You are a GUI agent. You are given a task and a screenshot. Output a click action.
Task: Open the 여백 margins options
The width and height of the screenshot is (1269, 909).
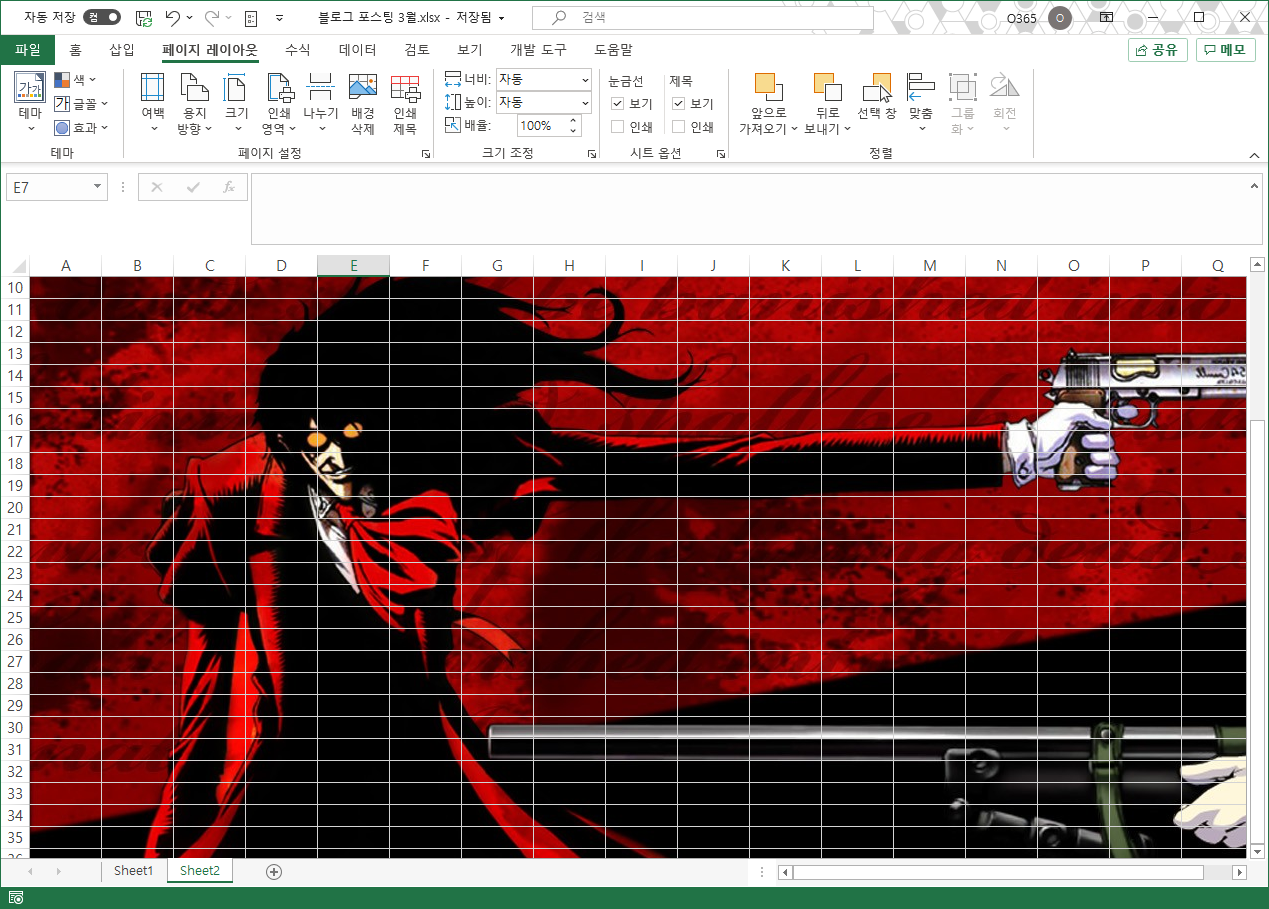point(153,103)
